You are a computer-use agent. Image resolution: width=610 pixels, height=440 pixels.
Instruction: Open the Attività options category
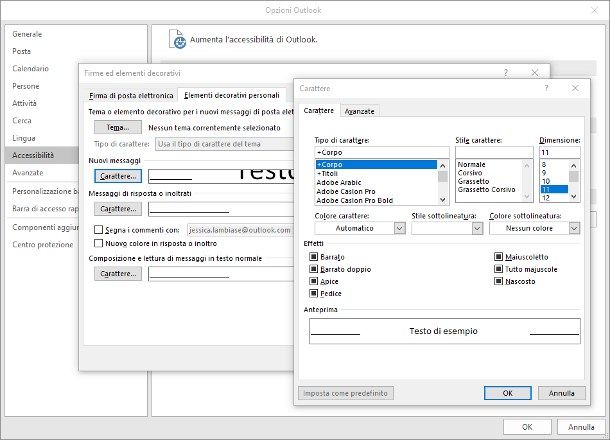(x=24, y=103)
